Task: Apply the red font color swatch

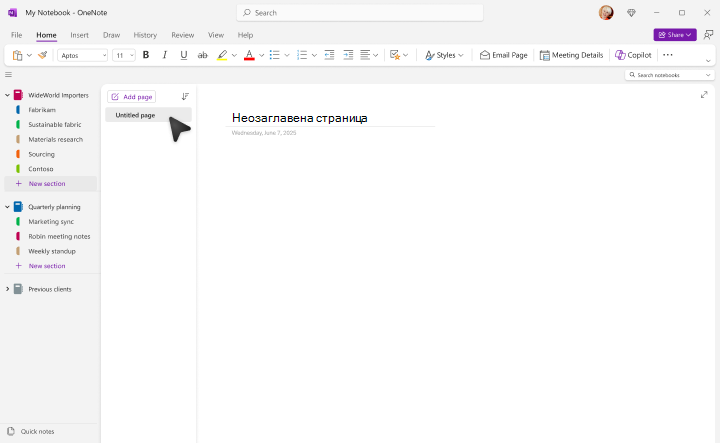Action: coord(249,55)
